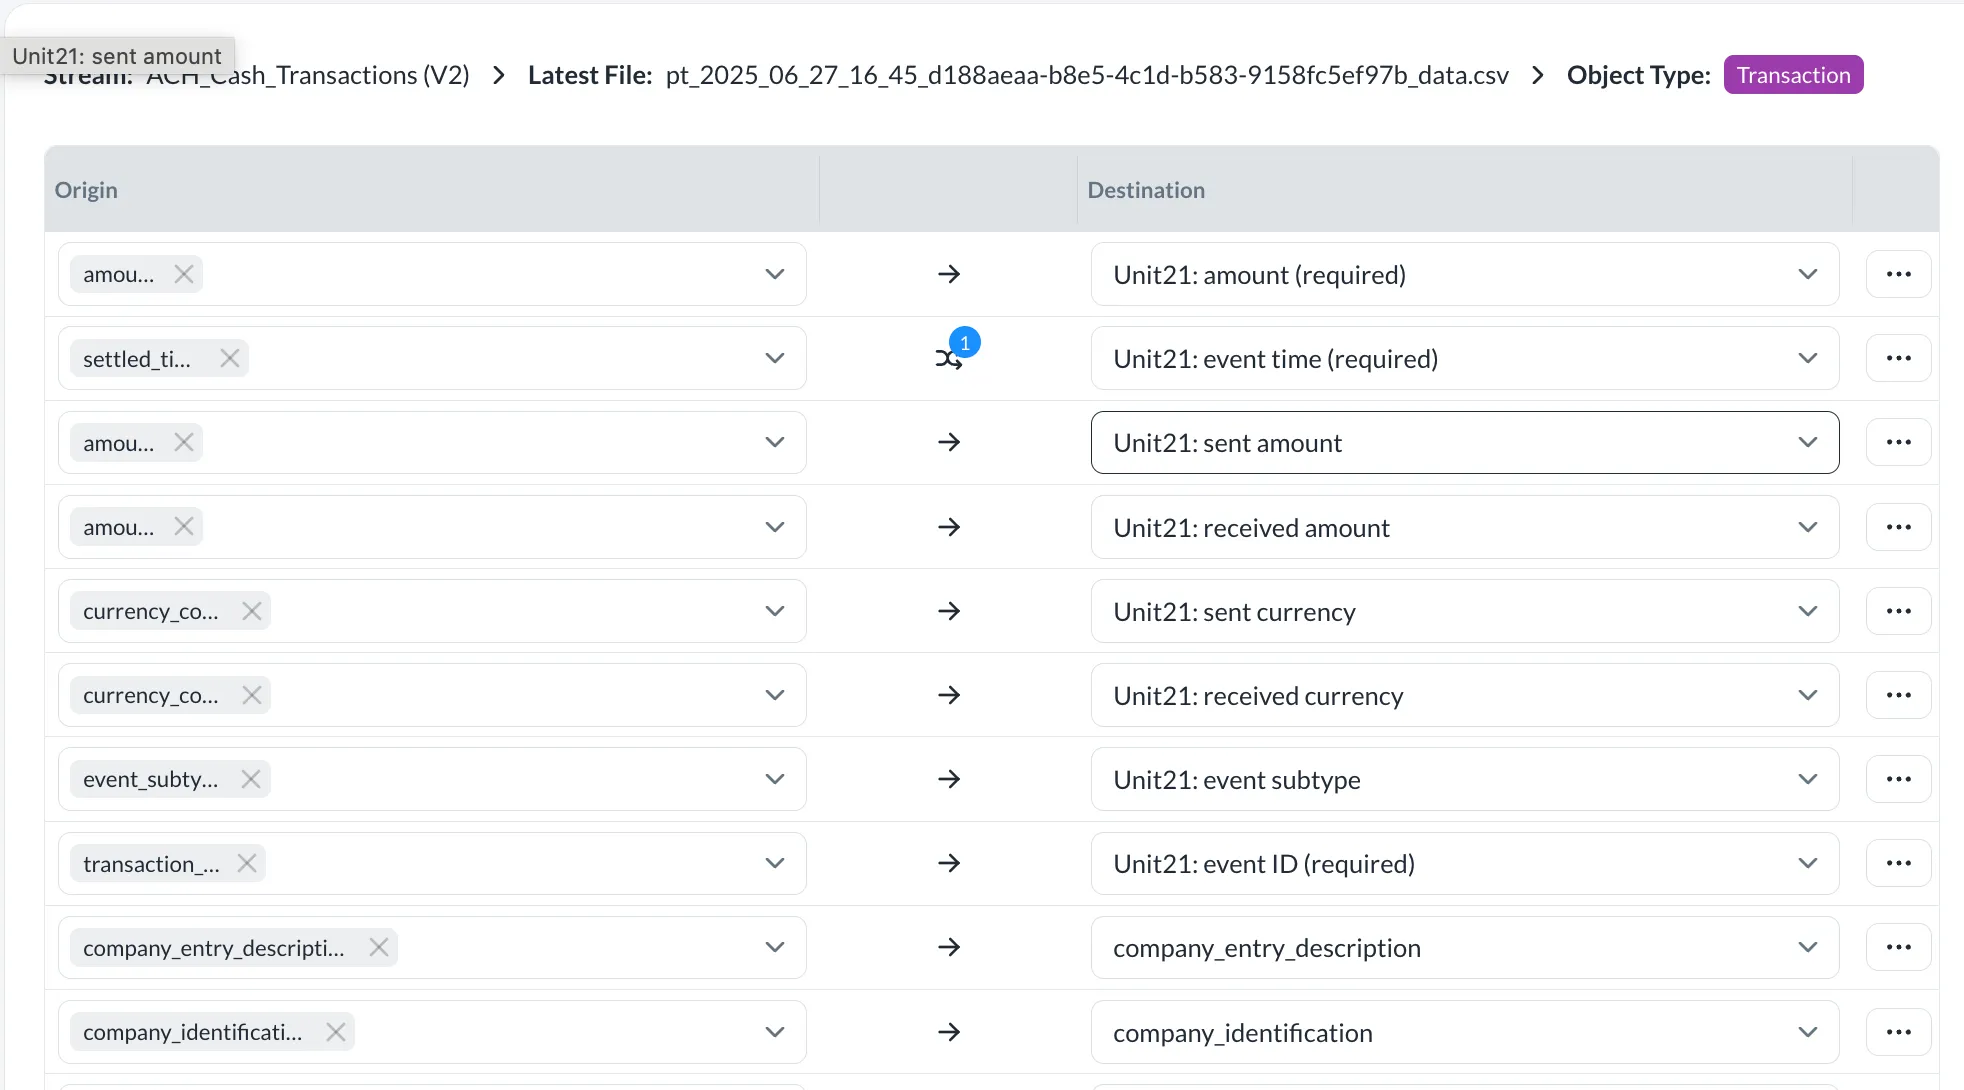Click arrow icon in sent currency row
The width and height of the screenshot is (1964, 1090).
[x=949, y=611]
